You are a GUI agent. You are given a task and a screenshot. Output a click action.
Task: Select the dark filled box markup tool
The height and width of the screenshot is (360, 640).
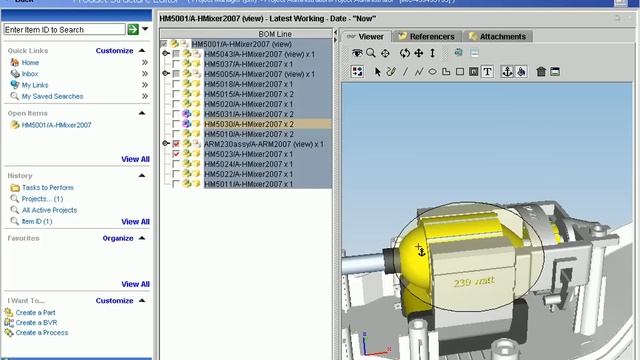click(x=473, y=72)
